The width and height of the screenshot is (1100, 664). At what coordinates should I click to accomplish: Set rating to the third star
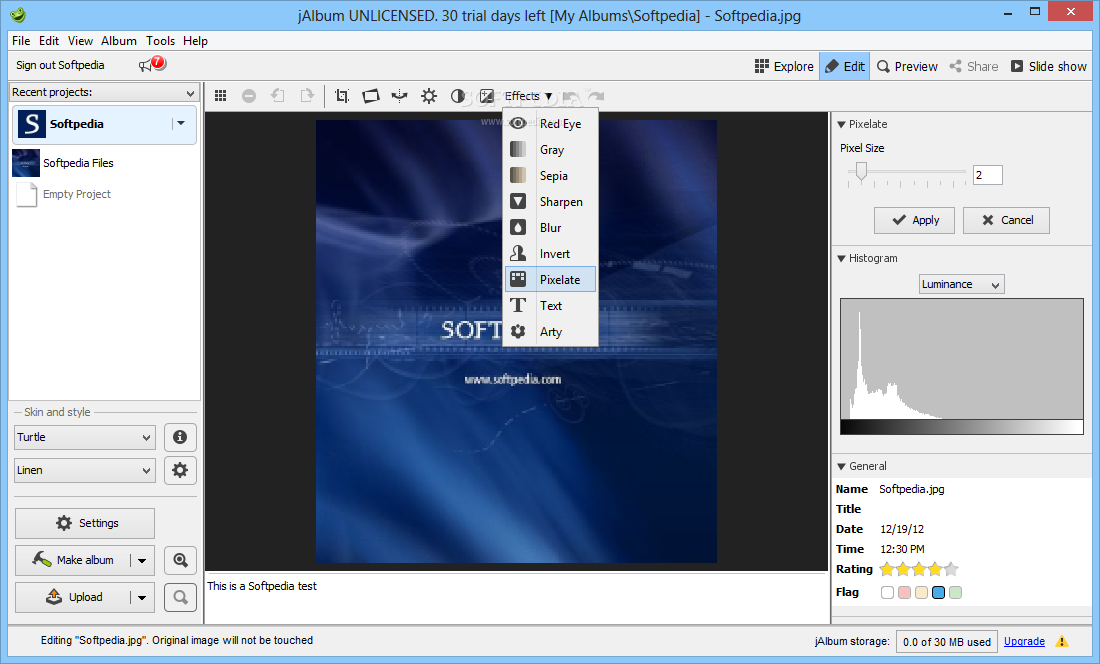(919, 569)
